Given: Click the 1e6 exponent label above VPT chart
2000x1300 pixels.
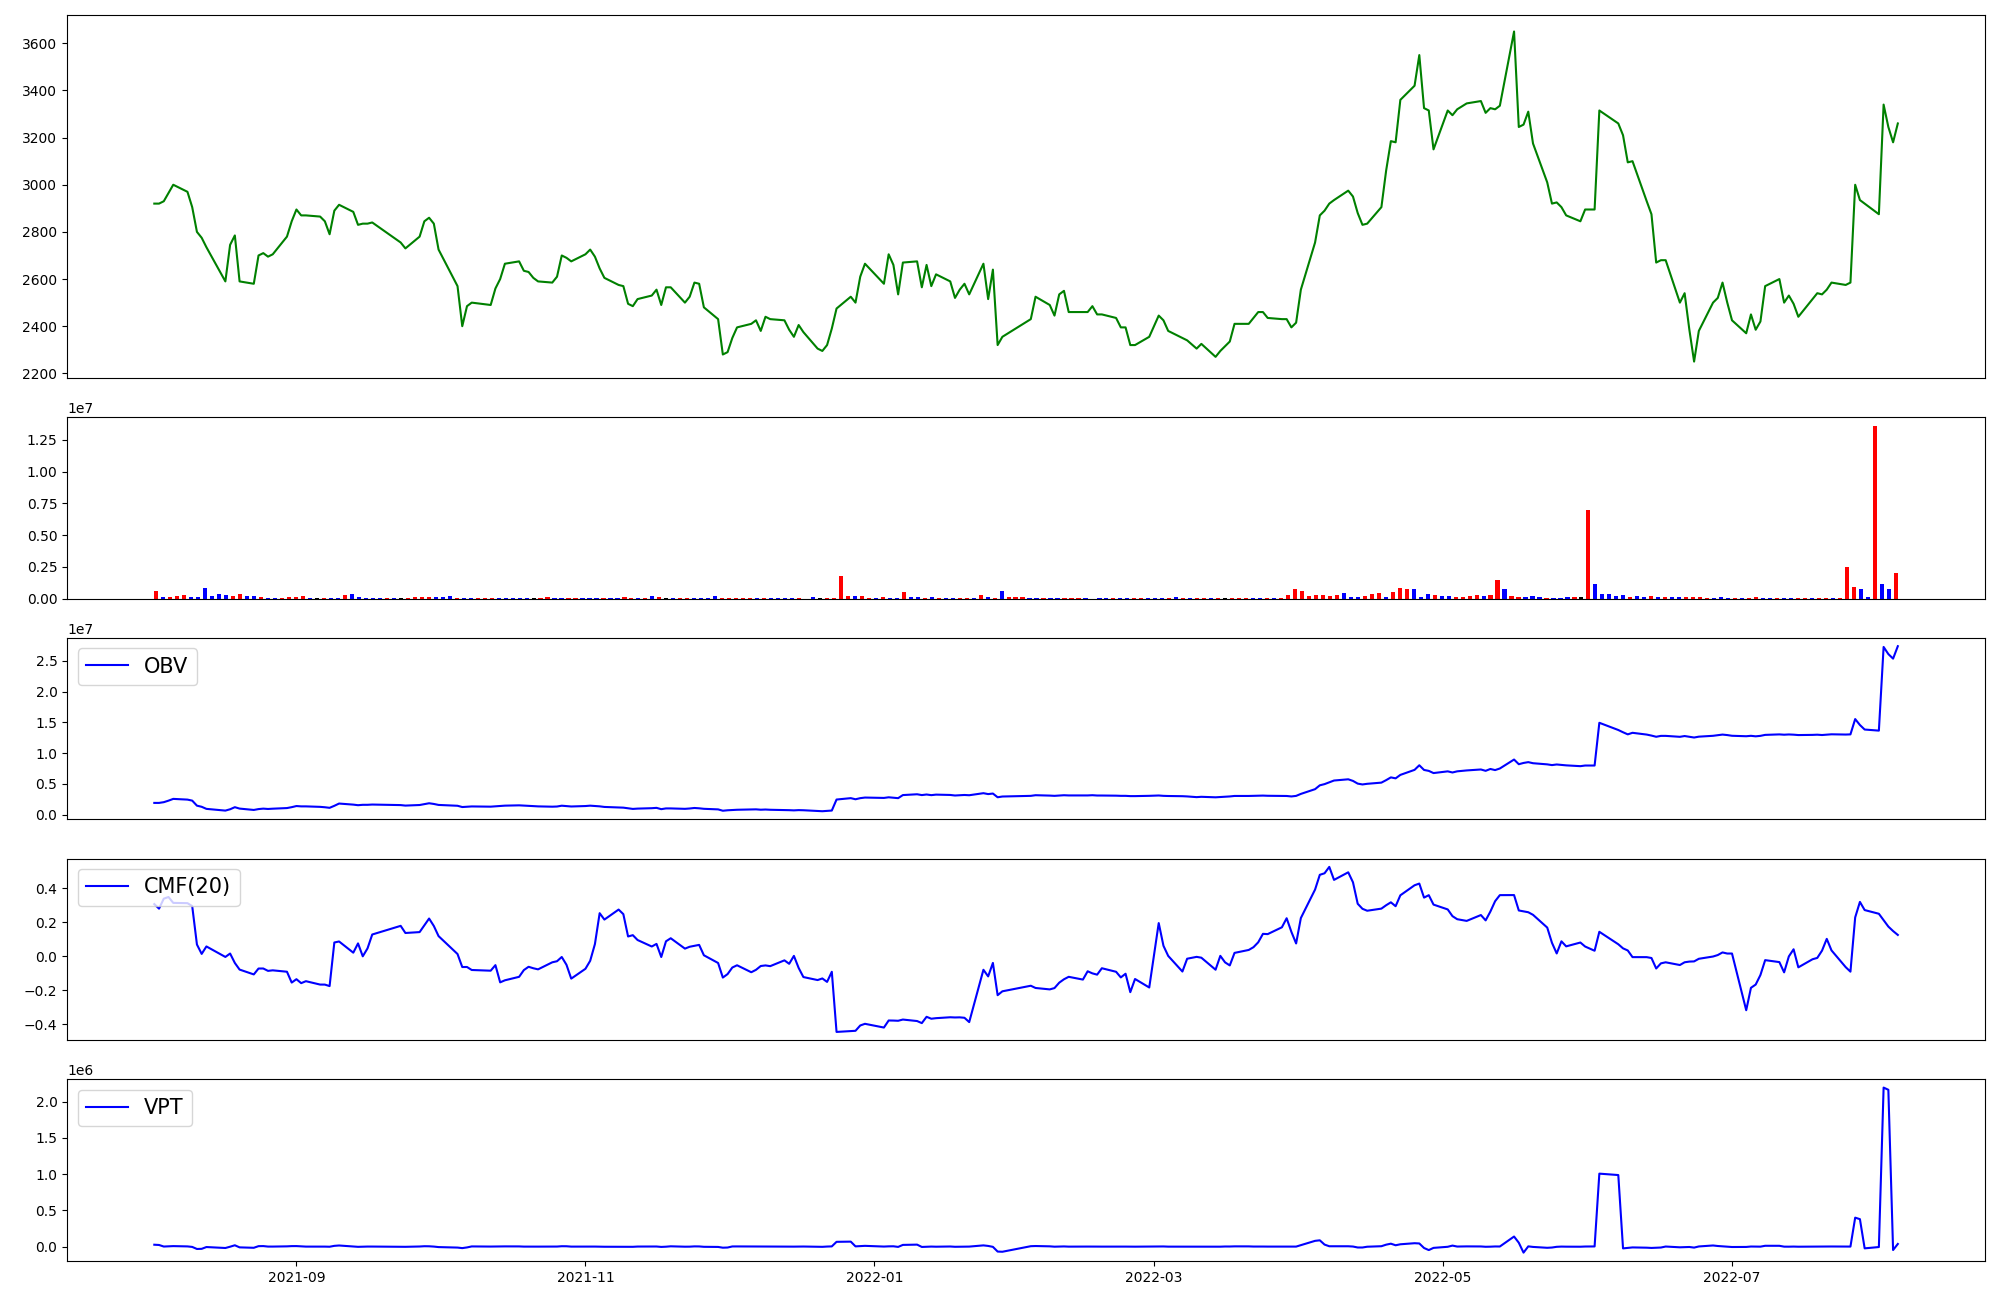Looking at the screenshot, I should tap(81, 1070).
